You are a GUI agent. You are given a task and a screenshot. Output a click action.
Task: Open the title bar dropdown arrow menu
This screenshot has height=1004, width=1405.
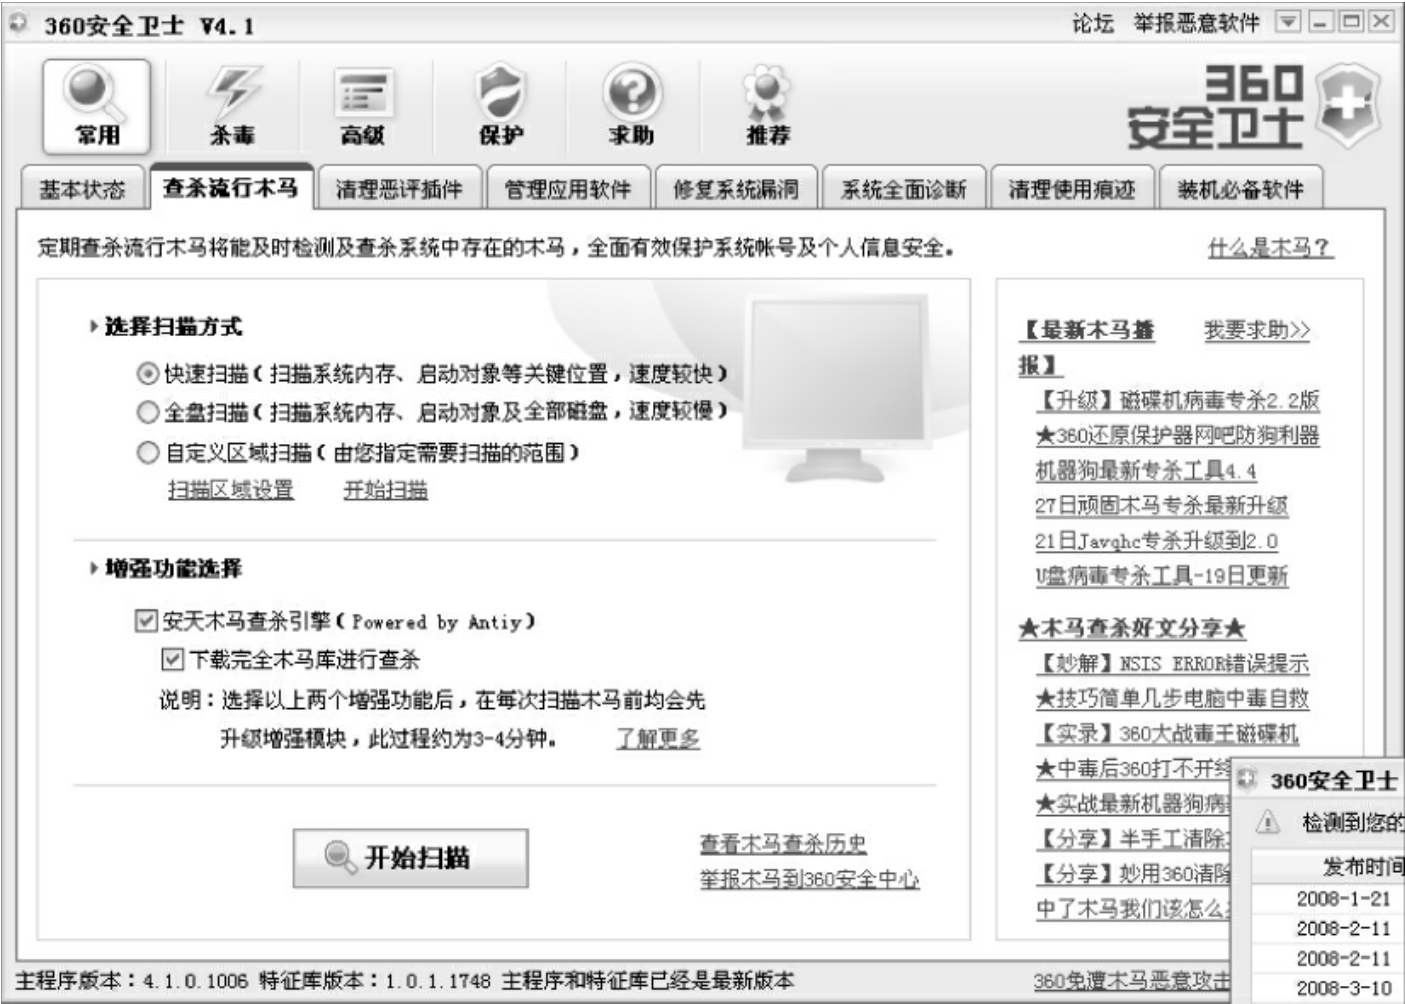point(1289,22)
